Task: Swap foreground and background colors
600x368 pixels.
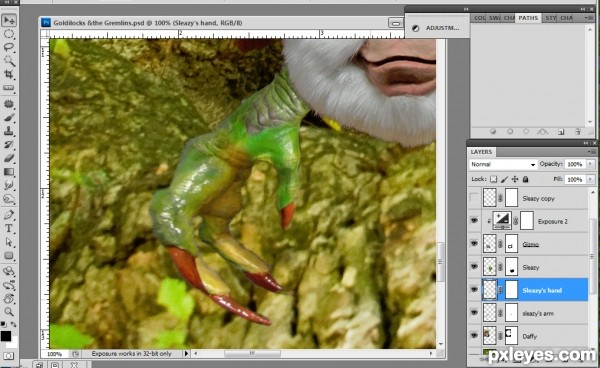Action: [x=14, y=324]
